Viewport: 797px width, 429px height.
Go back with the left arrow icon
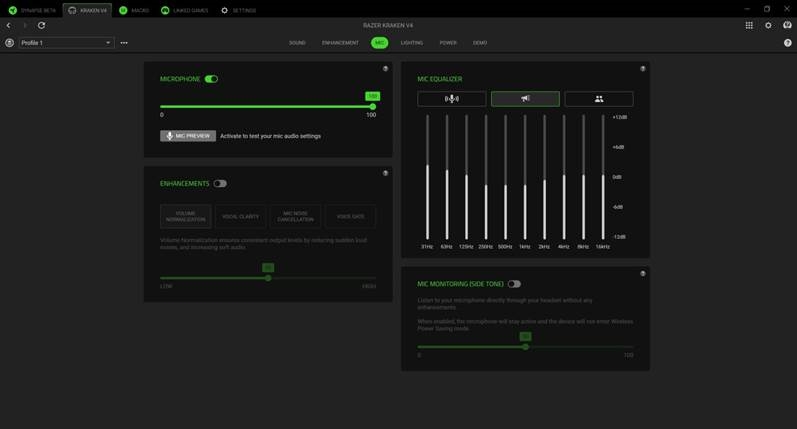(9, 25)
